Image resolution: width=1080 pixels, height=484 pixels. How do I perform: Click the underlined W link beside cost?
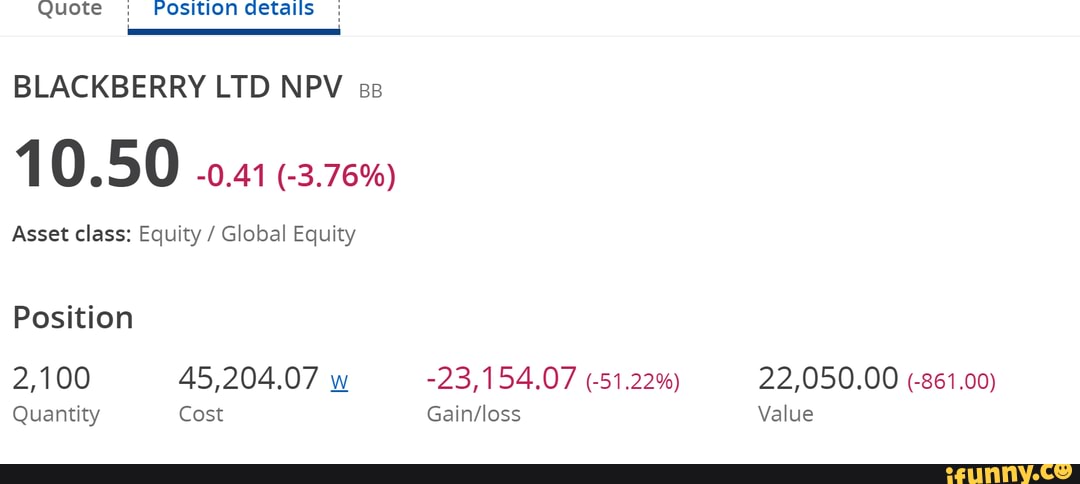pyautogui.click(x=339, y=382)
